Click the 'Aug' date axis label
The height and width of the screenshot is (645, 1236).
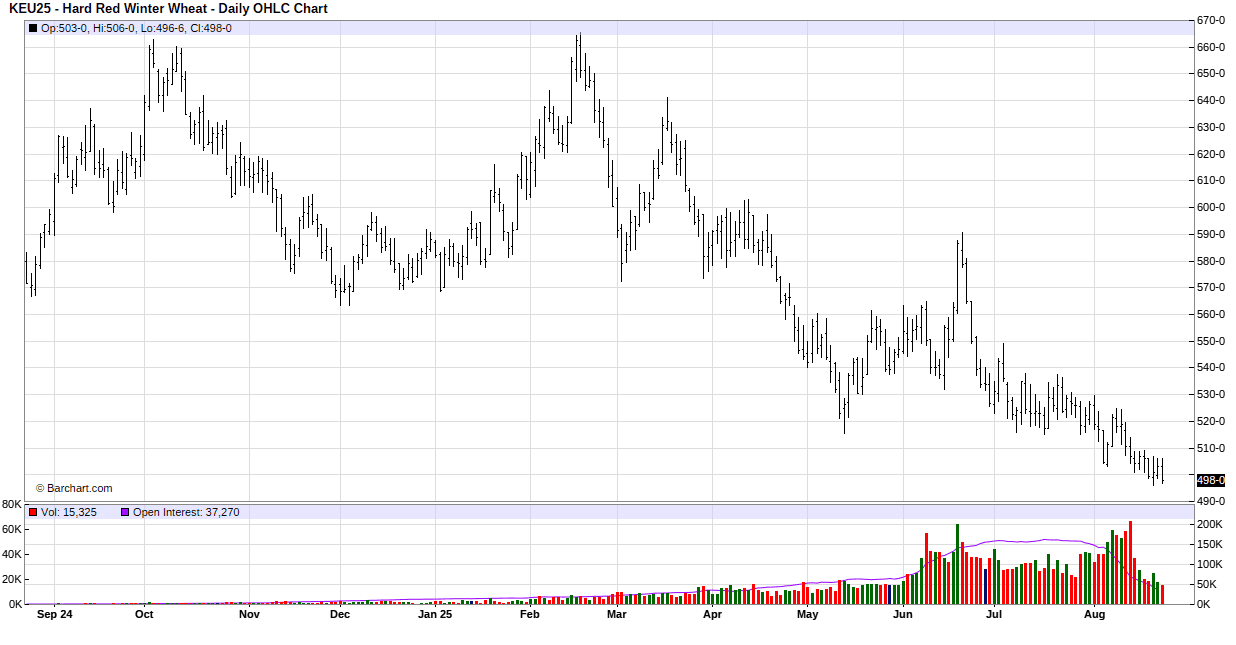pyautogui.click(x=1095, y=615)
